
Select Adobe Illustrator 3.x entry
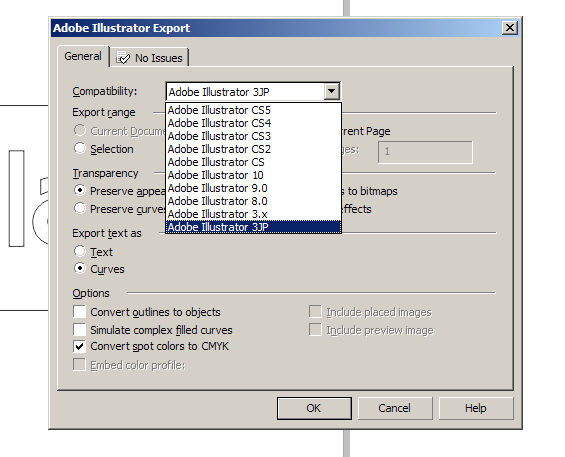[253, 214]
